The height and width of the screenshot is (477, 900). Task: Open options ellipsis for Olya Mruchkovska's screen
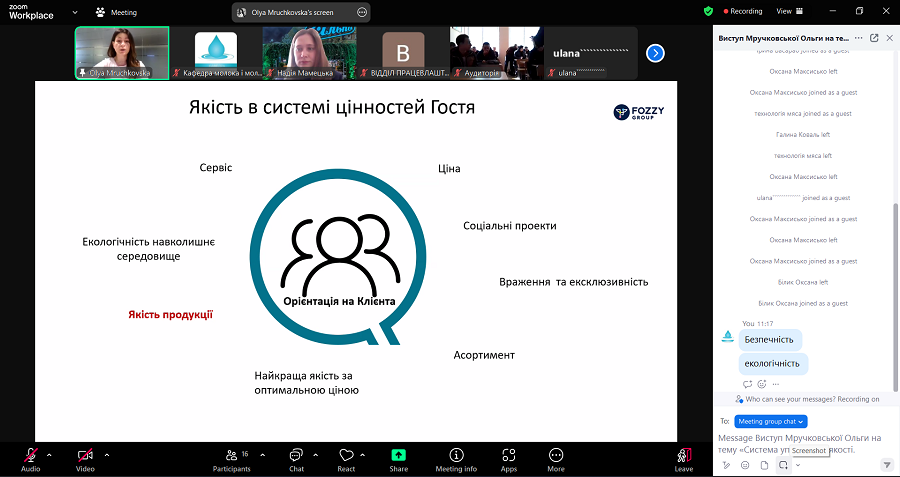[362, 12]
